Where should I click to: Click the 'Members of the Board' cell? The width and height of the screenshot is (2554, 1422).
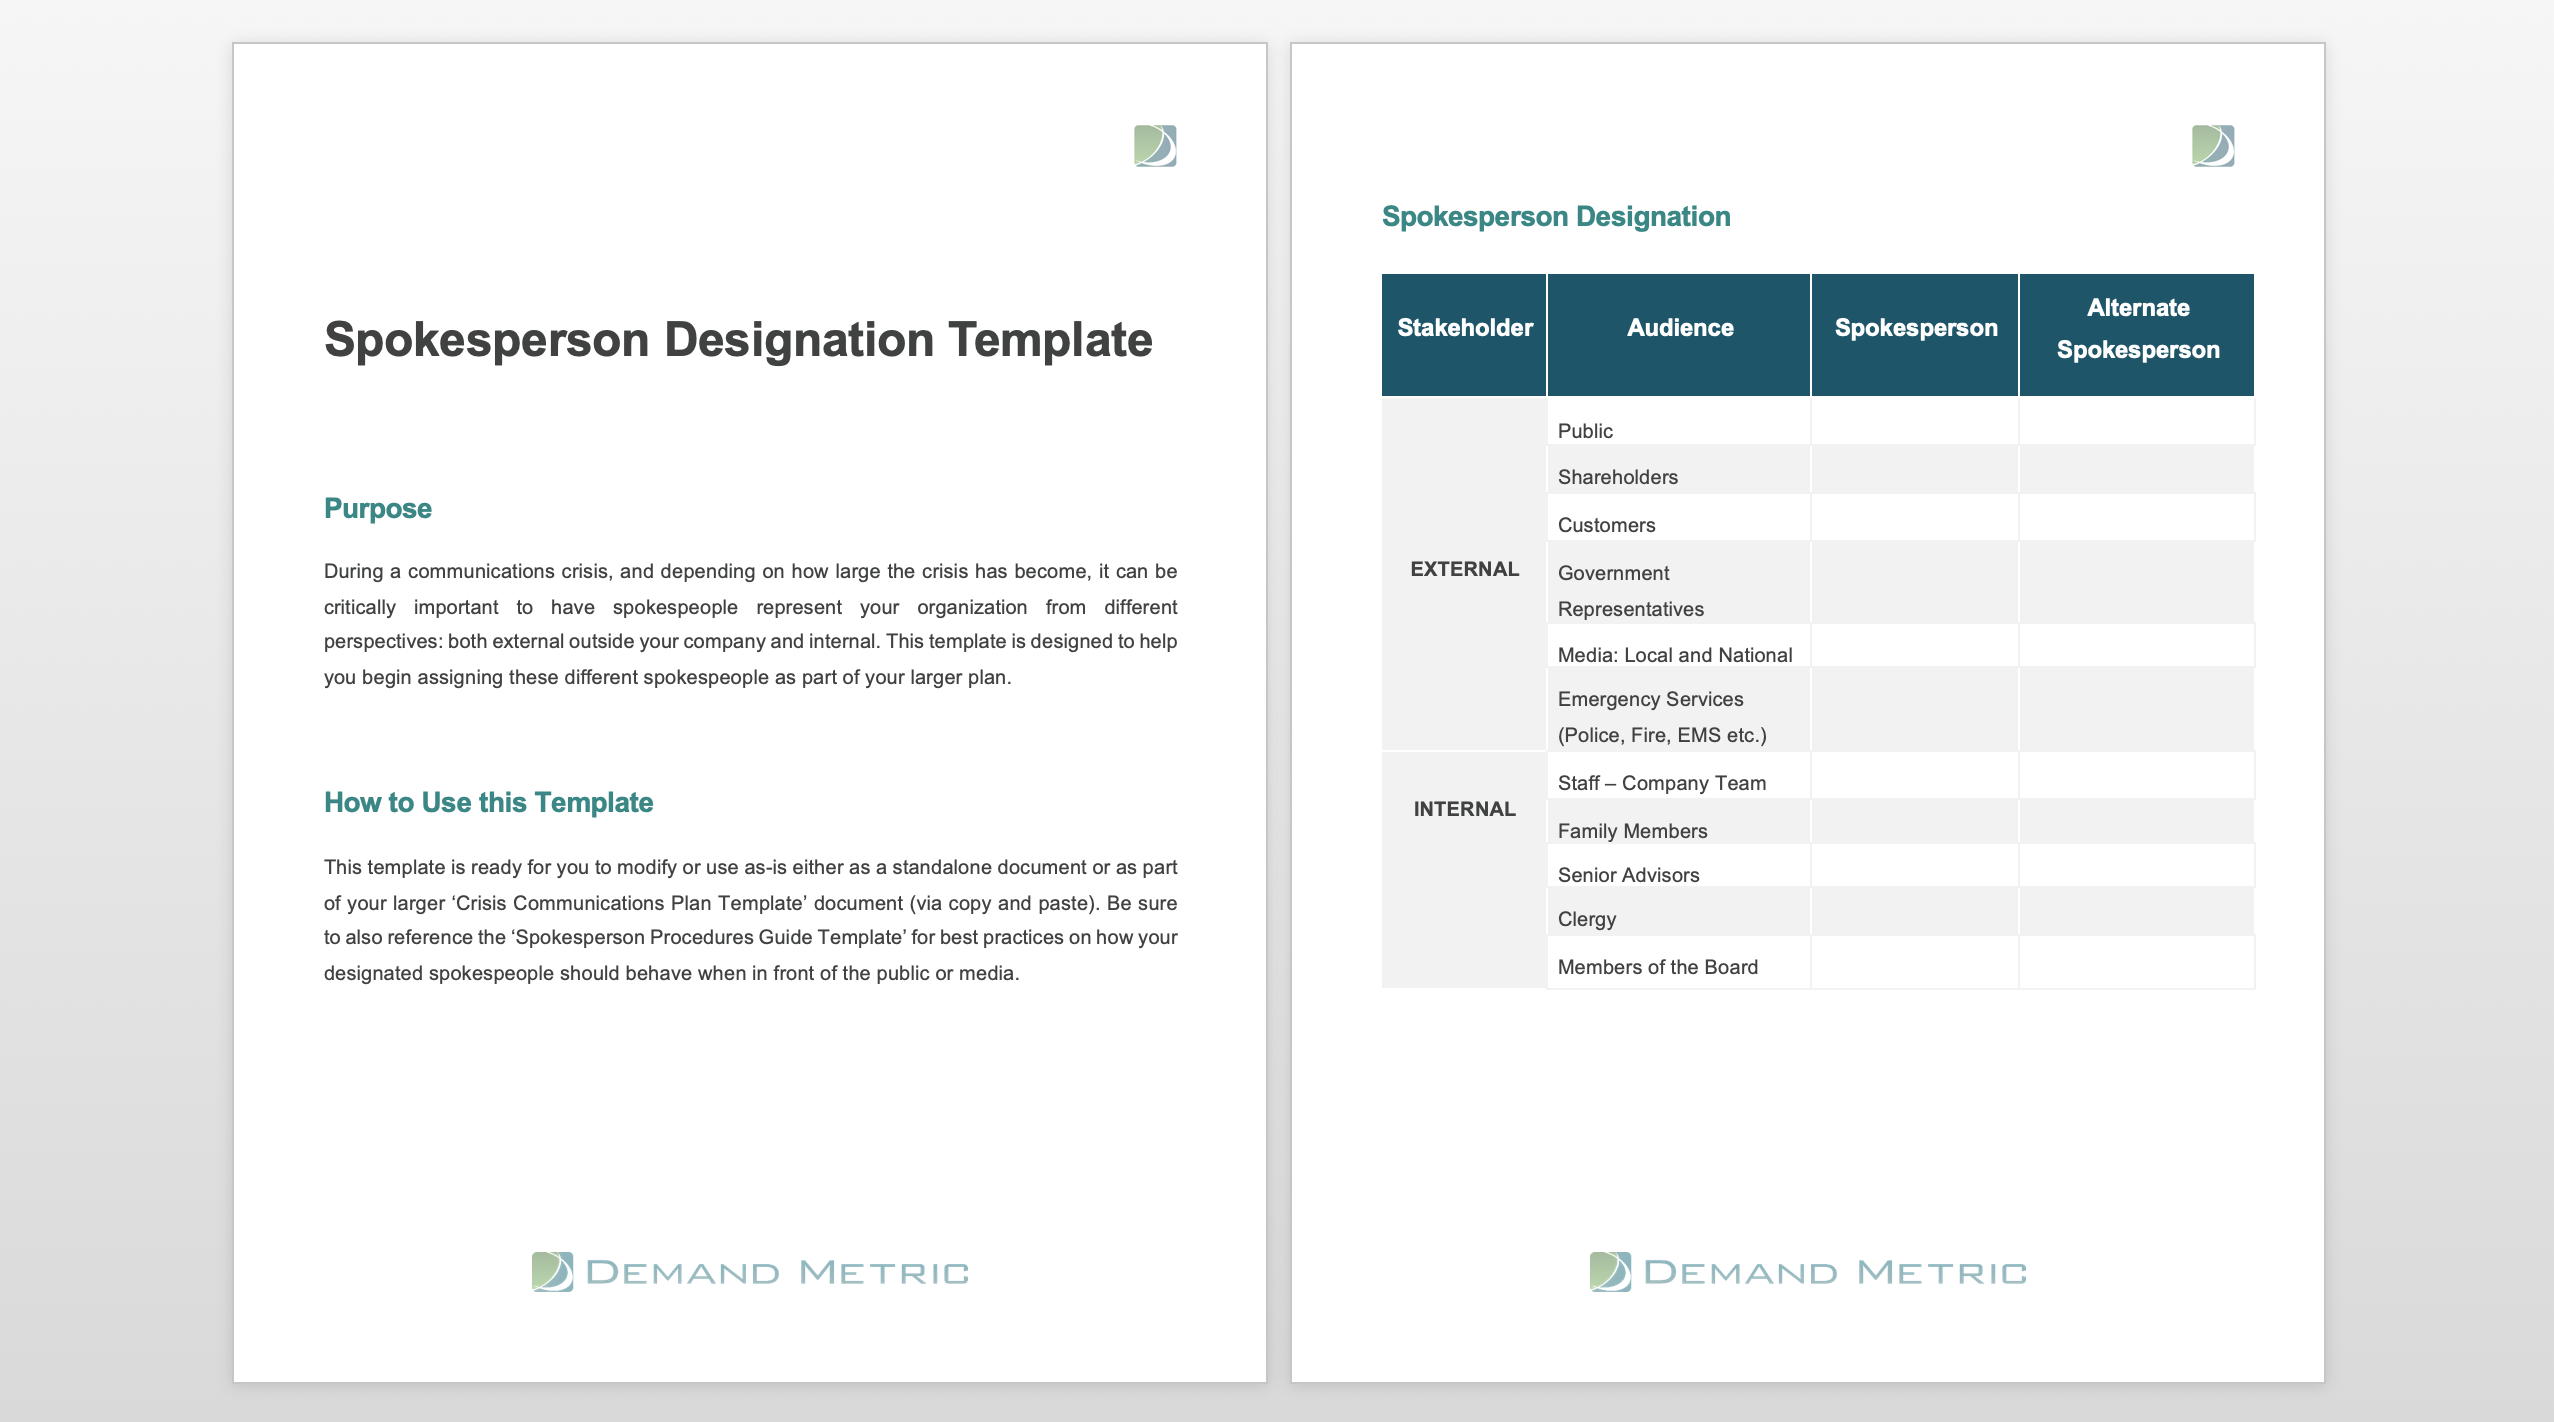click(x=1679, y=962)
